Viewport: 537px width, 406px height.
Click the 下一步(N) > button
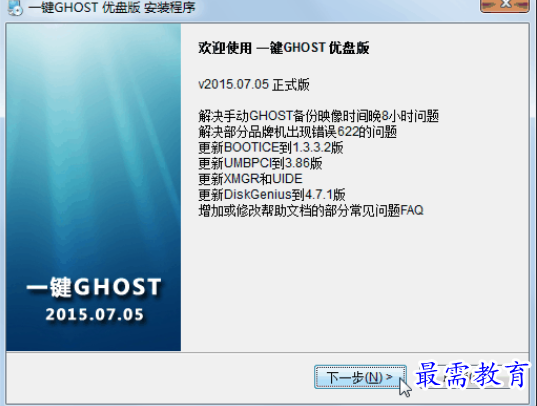pyautogui.click(x=360, y=377)
